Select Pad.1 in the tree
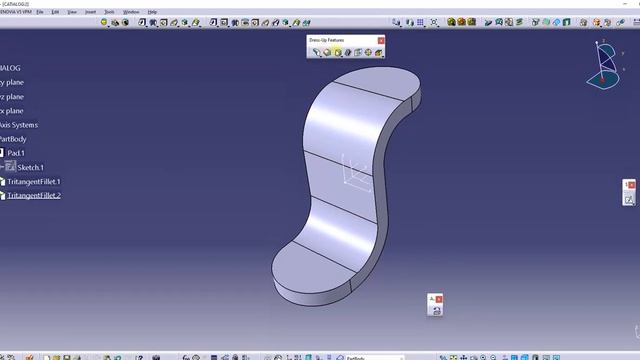 16,153
